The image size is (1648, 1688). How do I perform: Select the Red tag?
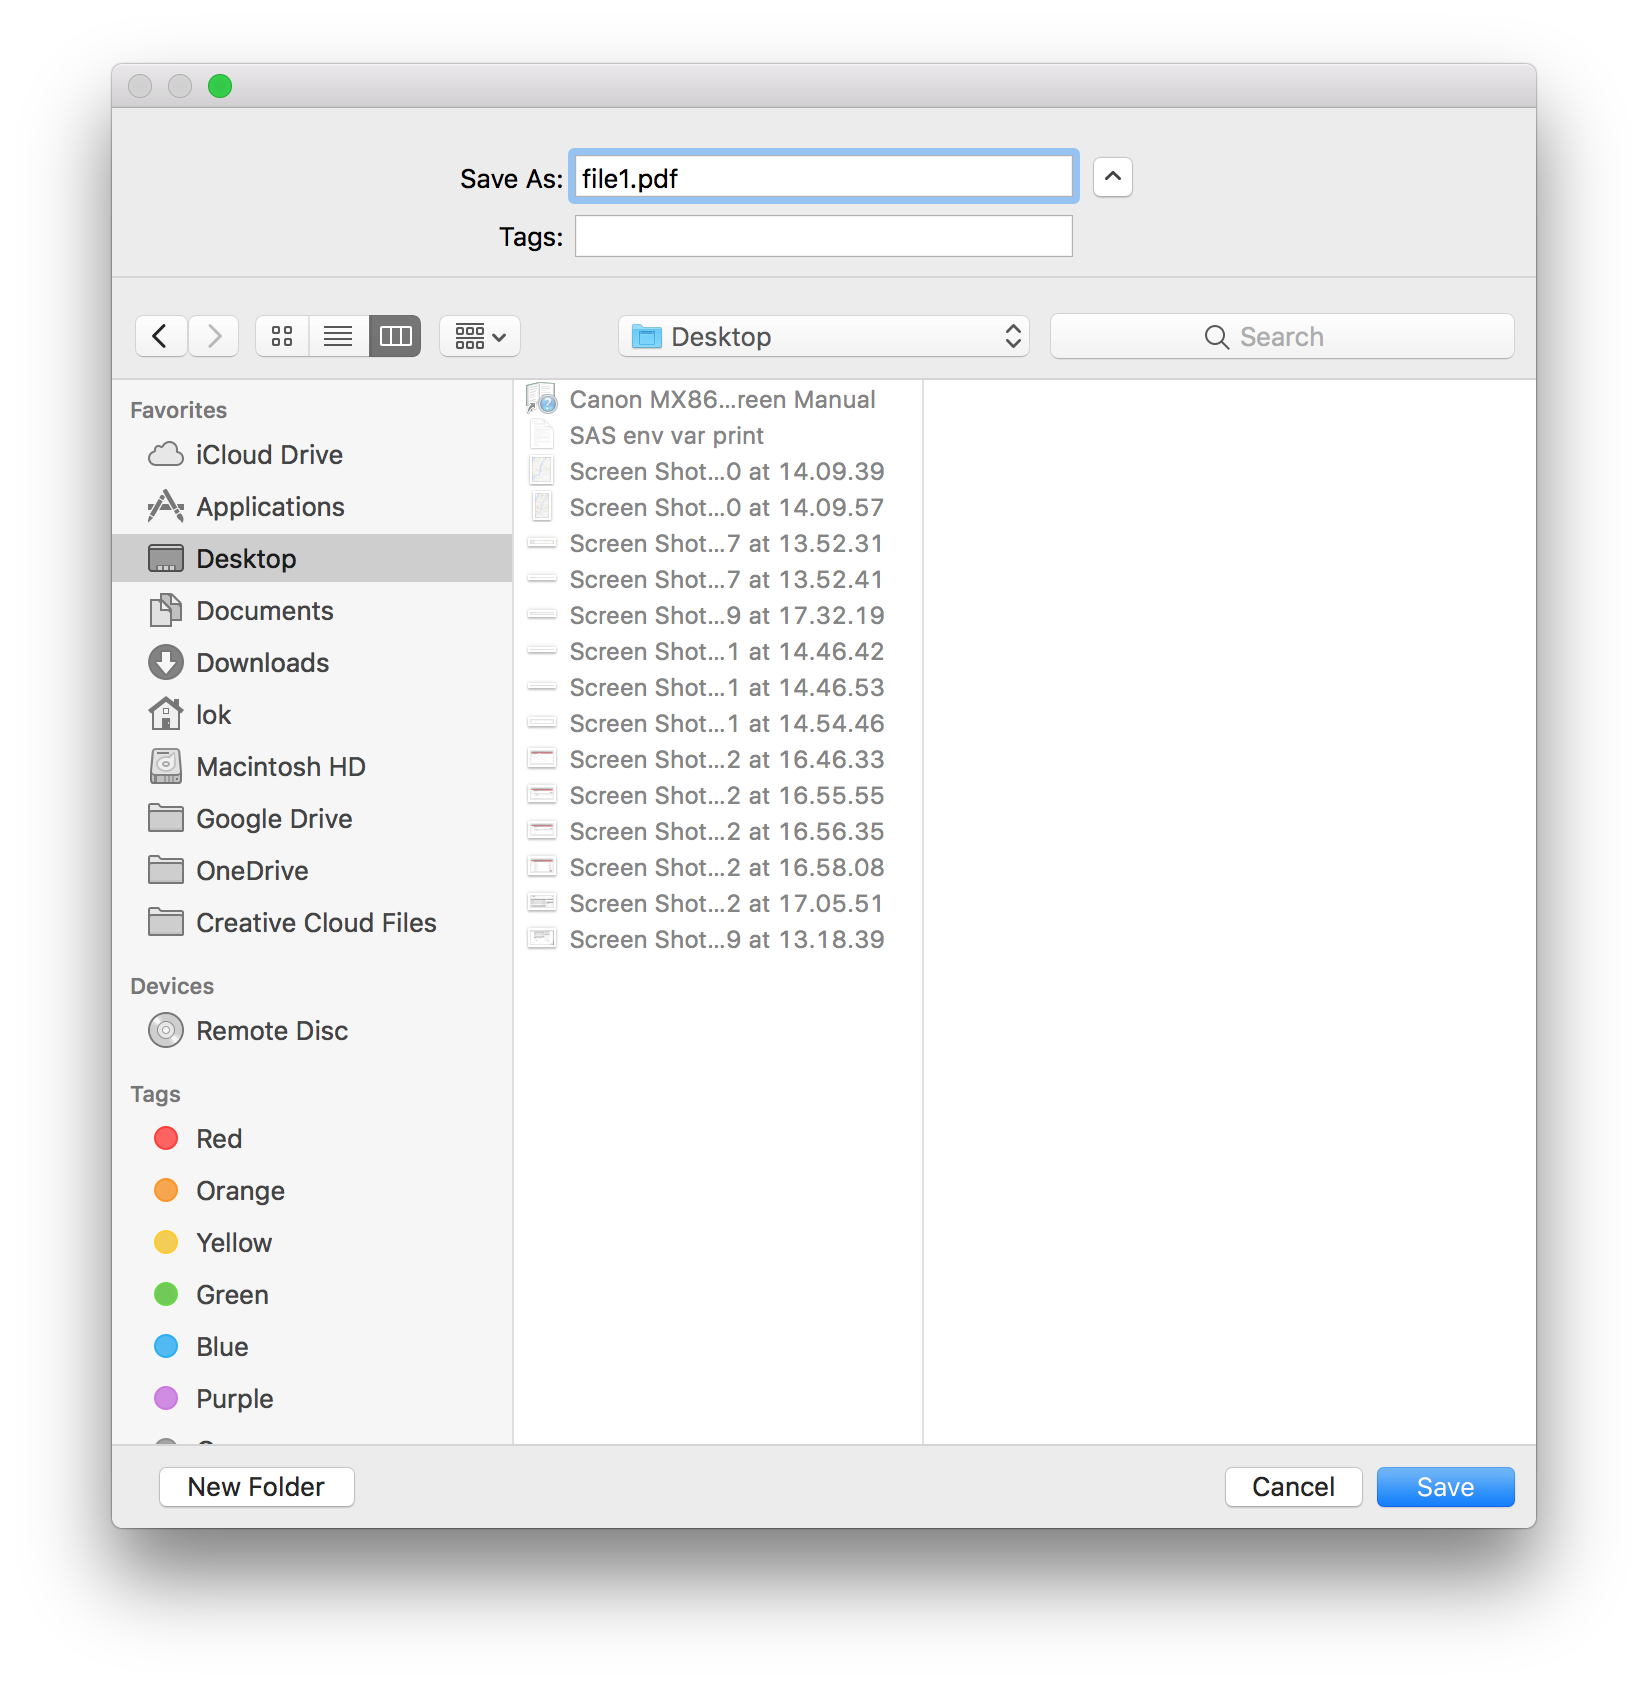[312, 1139]
